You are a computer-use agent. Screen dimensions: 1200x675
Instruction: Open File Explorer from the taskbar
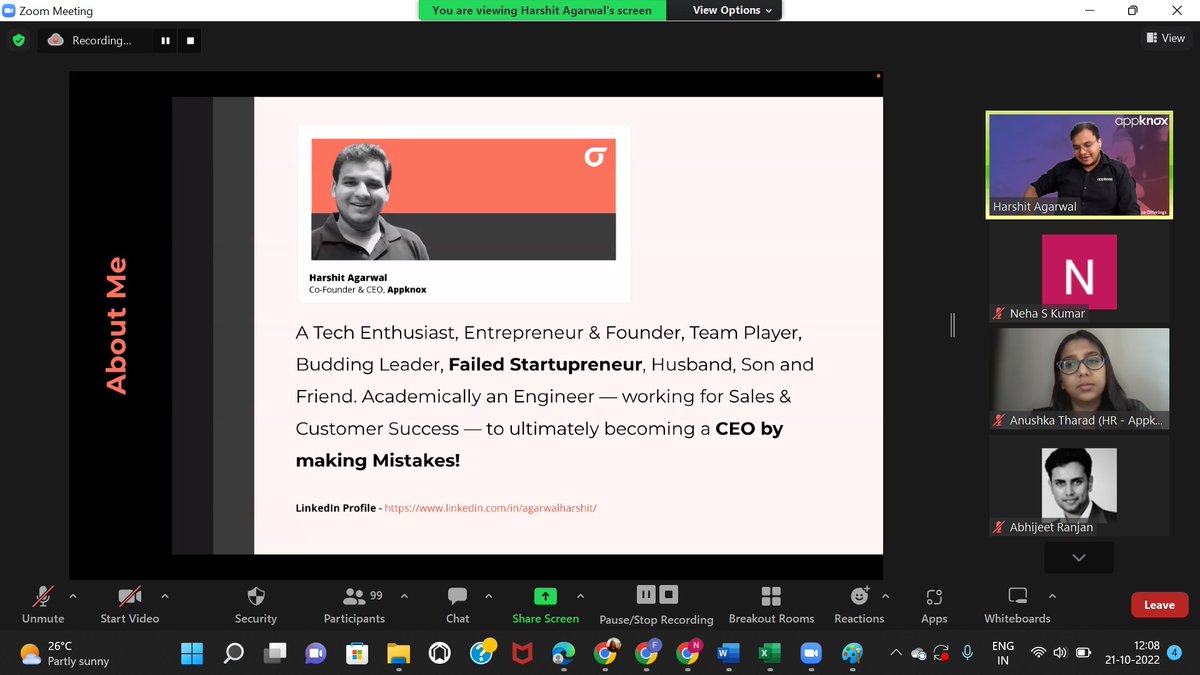tap(398, 653)
